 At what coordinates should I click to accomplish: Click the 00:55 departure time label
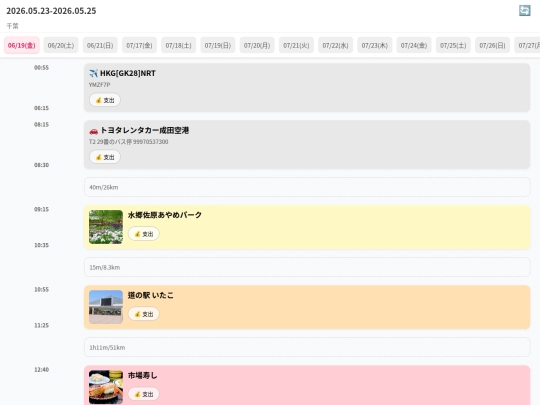[41, 68]
